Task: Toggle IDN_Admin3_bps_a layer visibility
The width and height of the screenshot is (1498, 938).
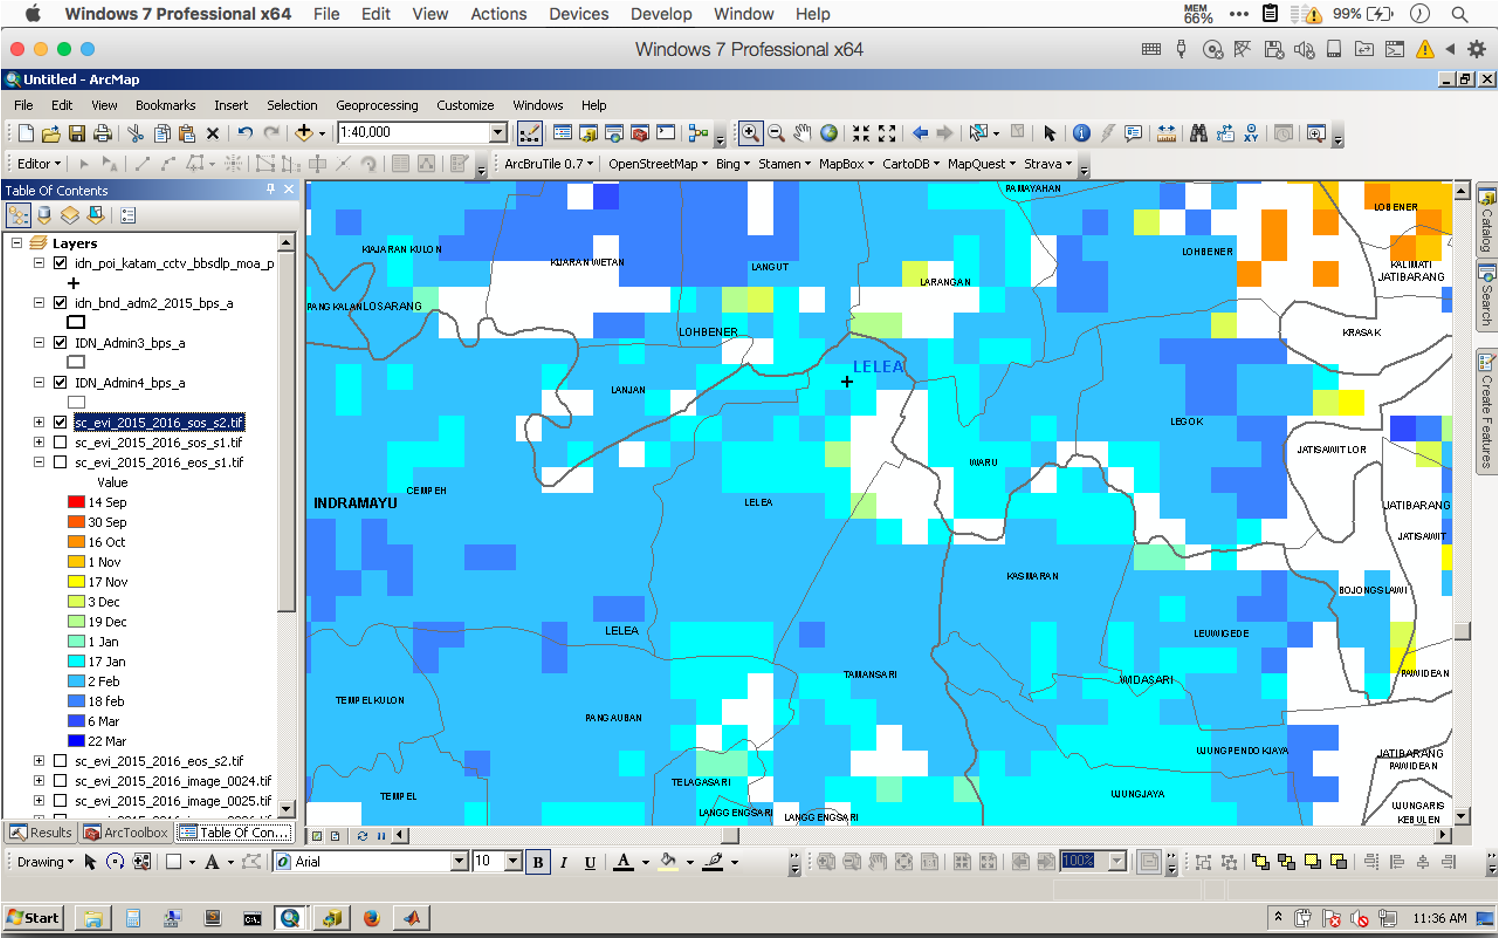Action: (60, 342)
